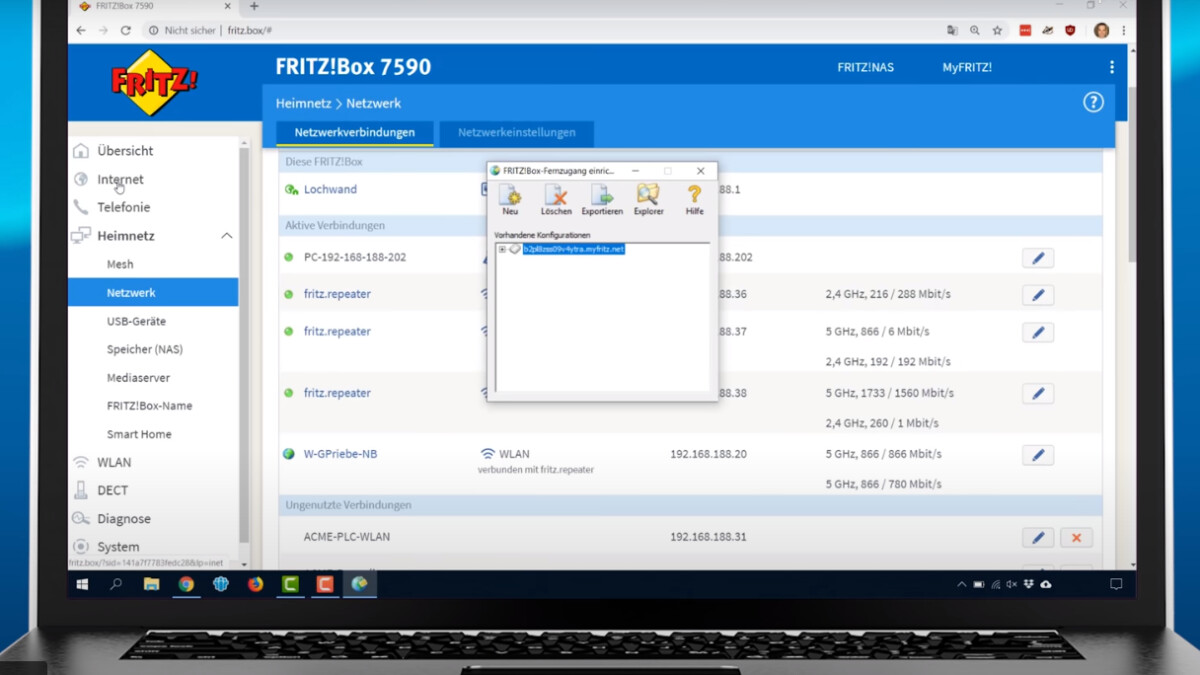
Task: Open the Lochwand device link
Action: point(330,190)
